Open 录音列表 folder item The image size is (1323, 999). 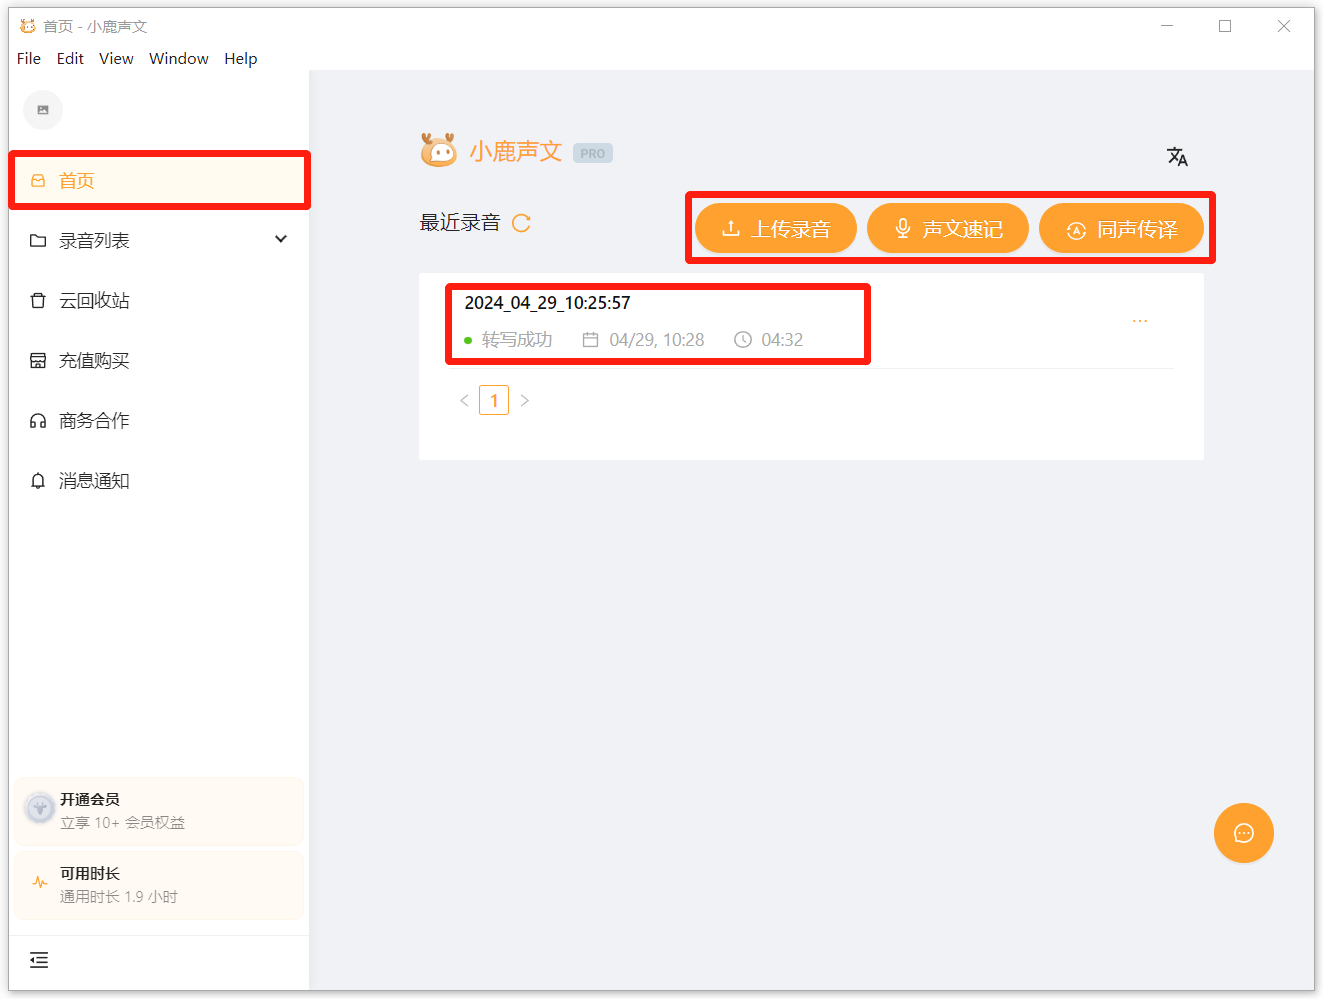(94, 241)
